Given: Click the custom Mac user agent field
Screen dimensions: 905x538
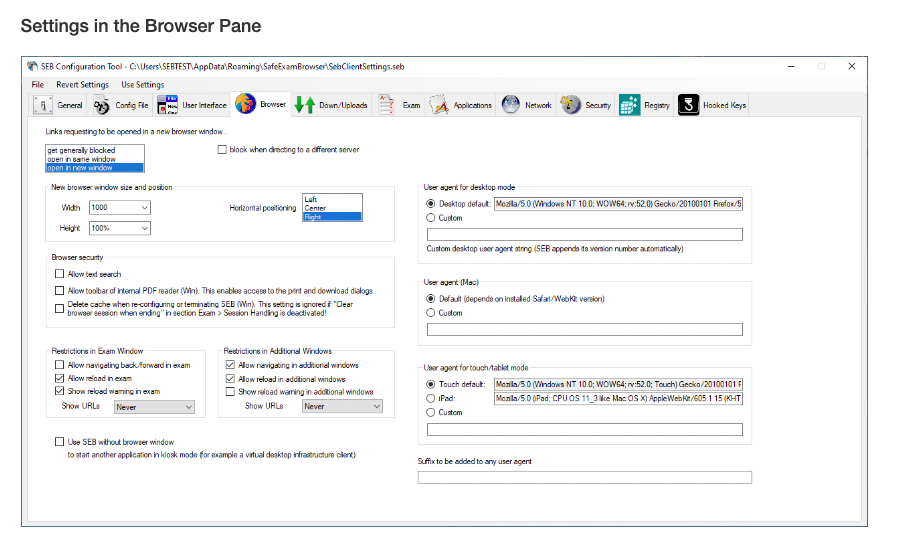Looking at the screenshot, I should (x=585, y=330).
